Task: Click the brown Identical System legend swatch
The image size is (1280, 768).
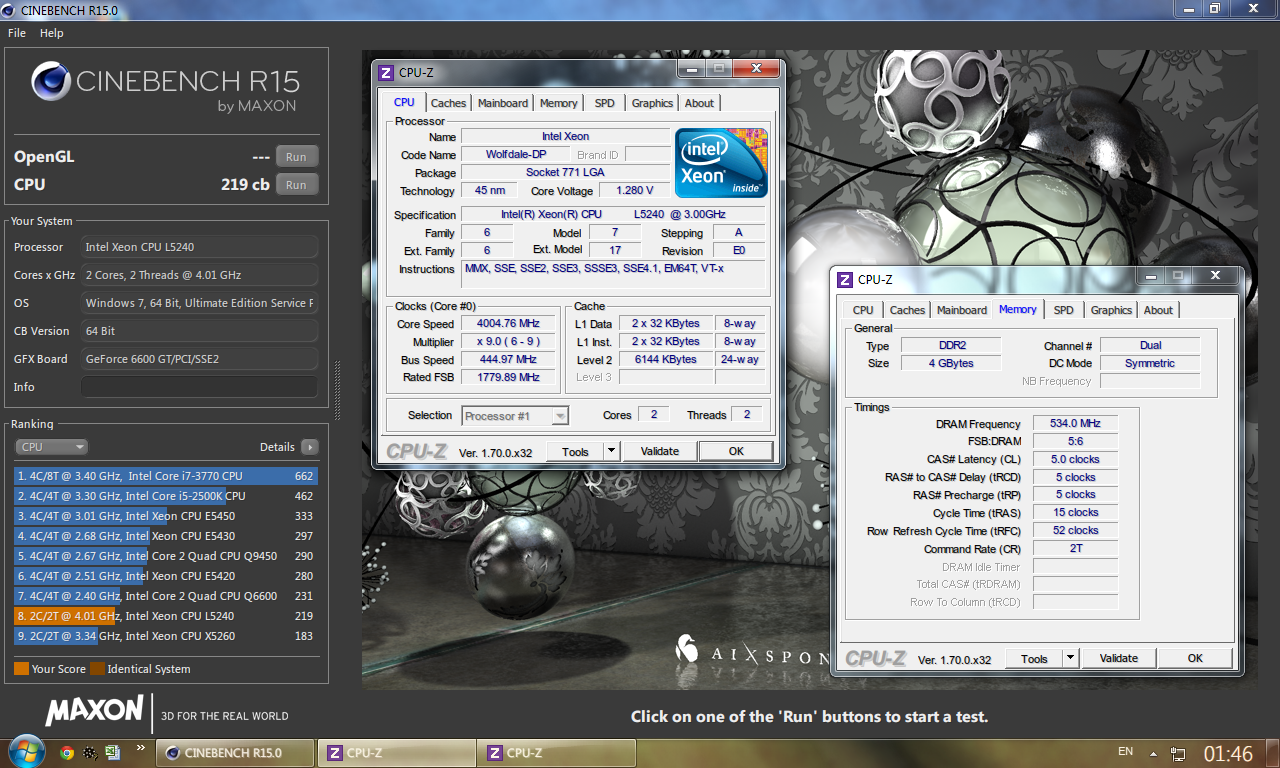Action: point(97,669)
